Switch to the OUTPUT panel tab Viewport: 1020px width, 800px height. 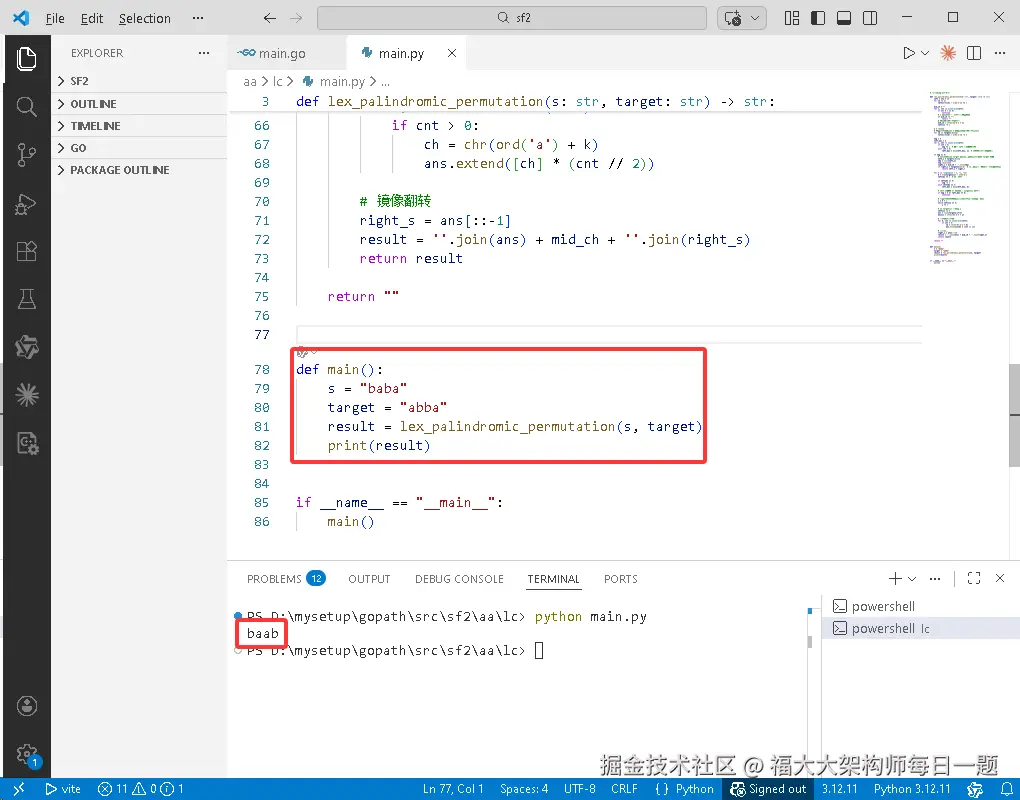[369, 579]
